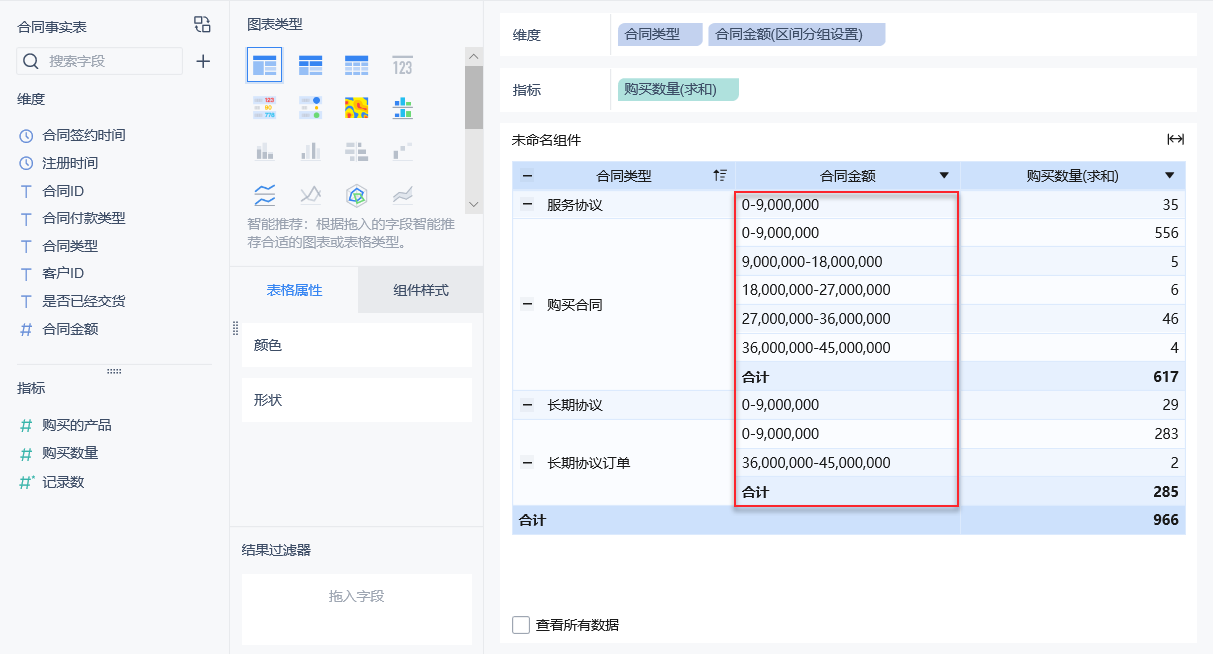This screenshot has width=1213, height=654.
Task: Click the value 556 cell
Action: (x=1073, y=233)
